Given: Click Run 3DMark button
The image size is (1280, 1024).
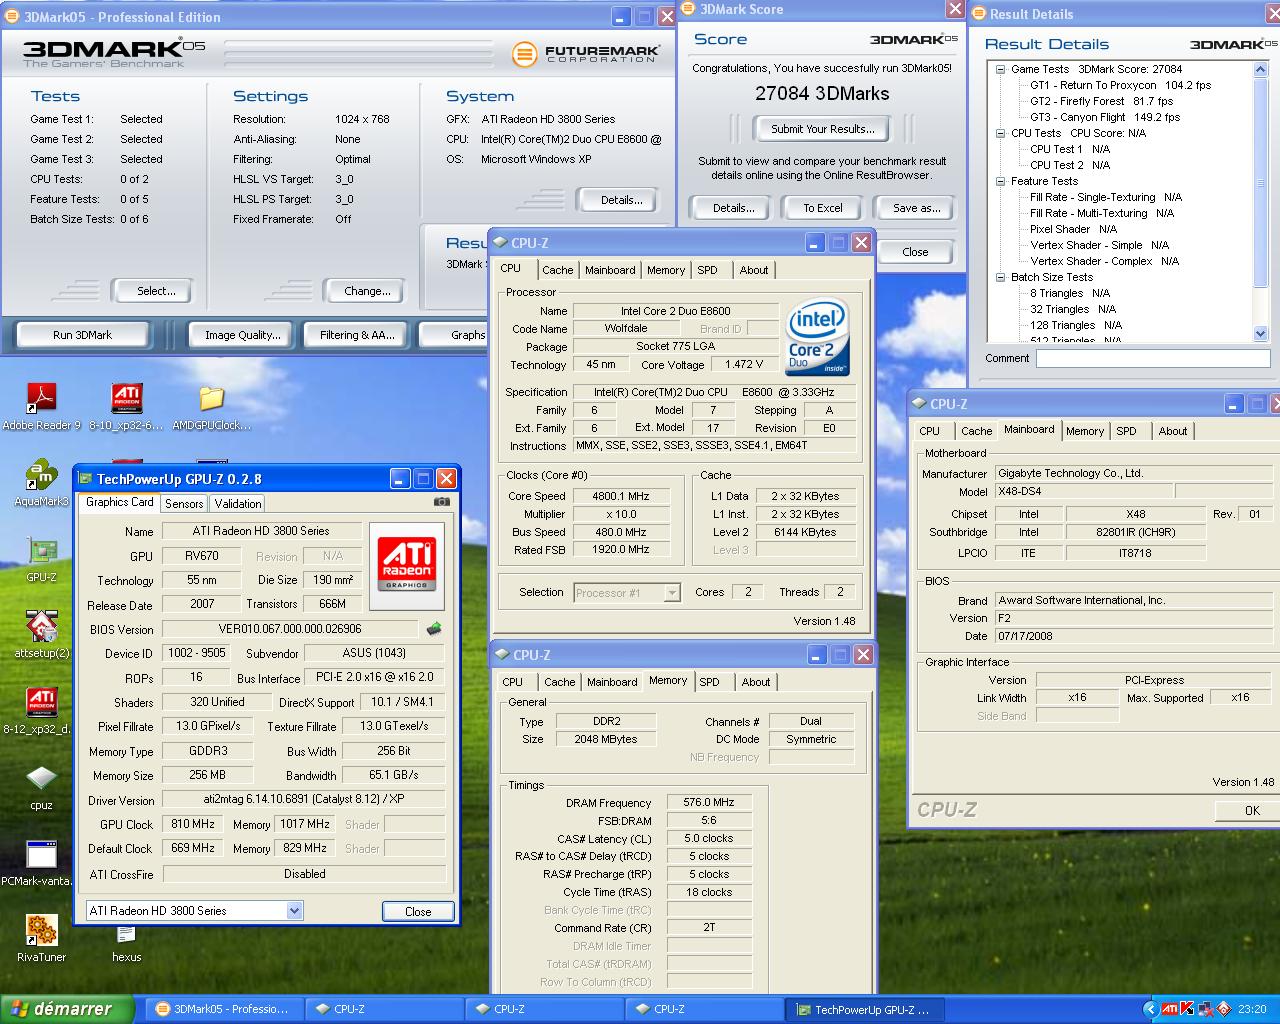Looking at the screenshot, I should click(82, 335).
